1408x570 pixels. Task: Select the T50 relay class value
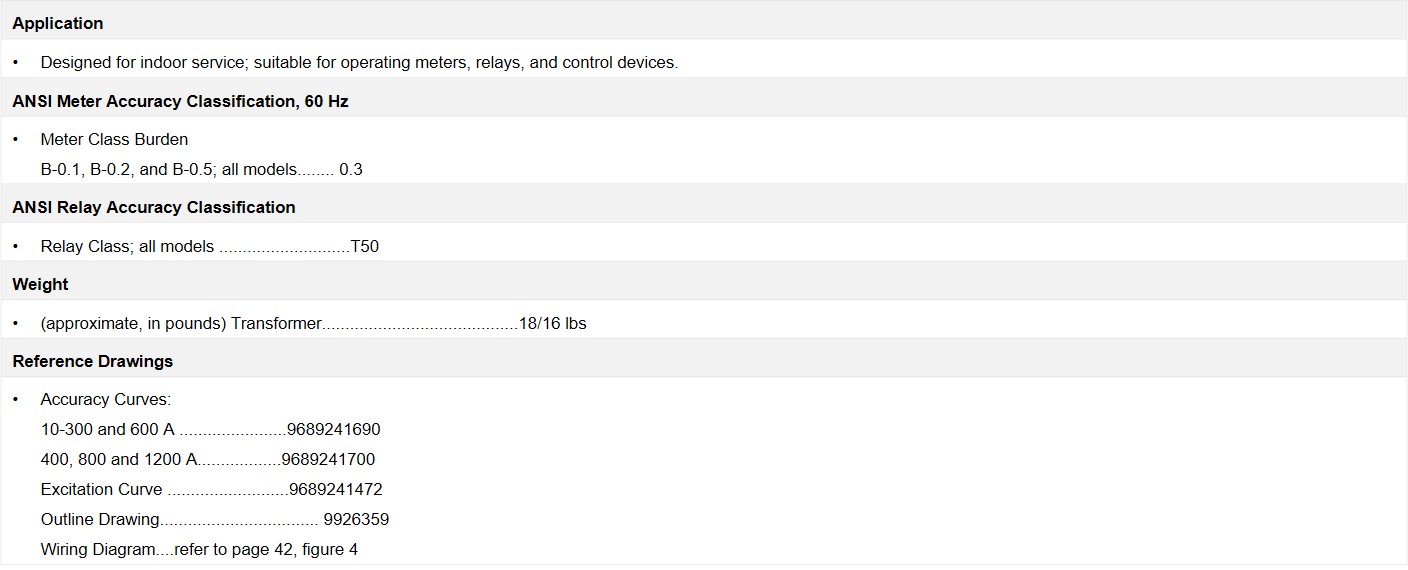tap(364, 246)
